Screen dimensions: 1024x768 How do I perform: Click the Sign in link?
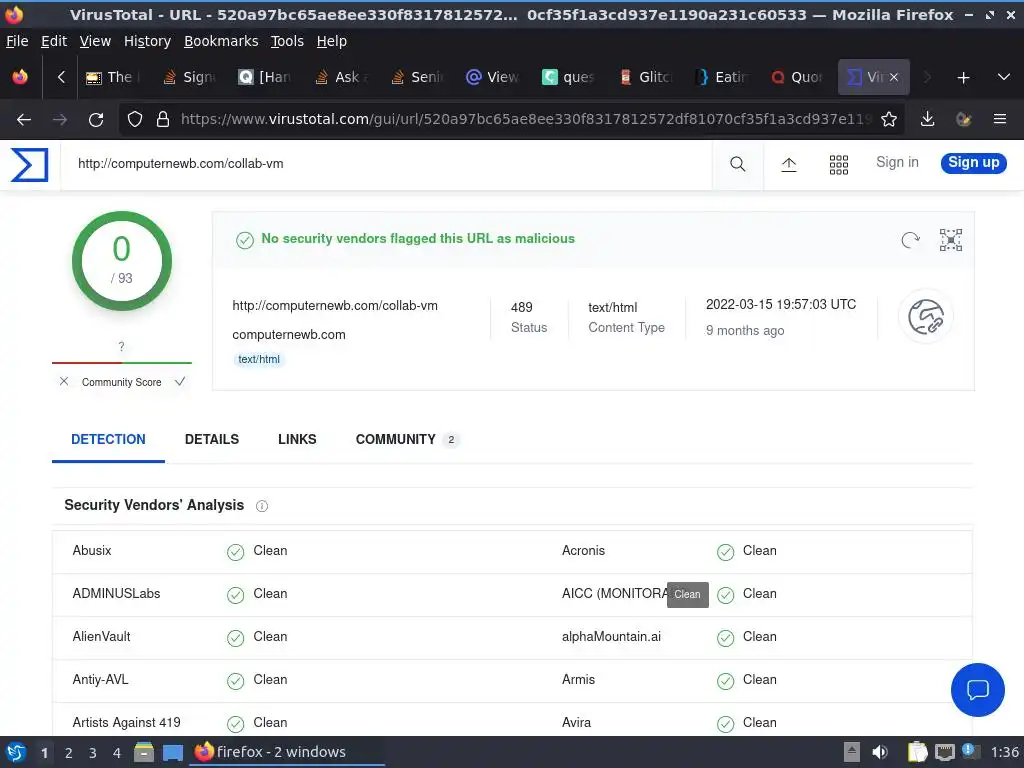click(897, 163)
